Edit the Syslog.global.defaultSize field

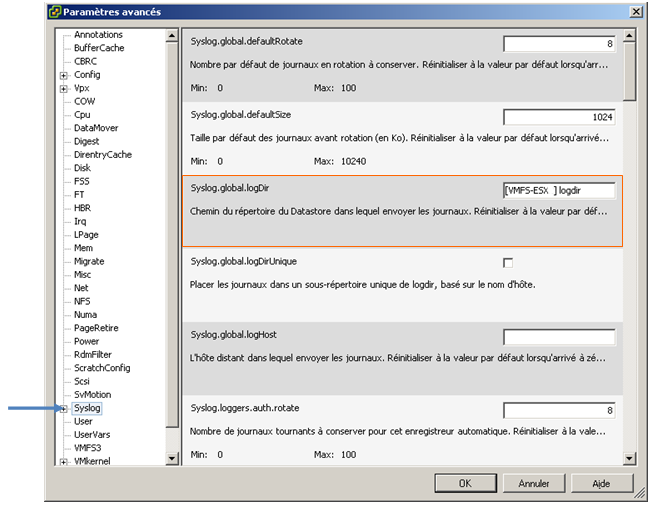click(x=559, y=117)
